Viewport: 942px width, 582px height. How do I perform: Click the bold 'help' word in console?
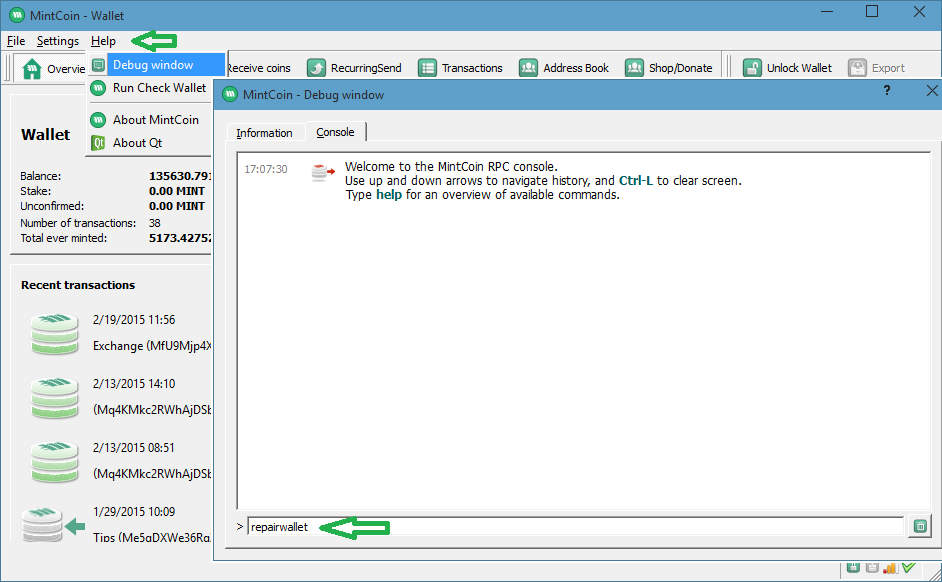(389, 195)
